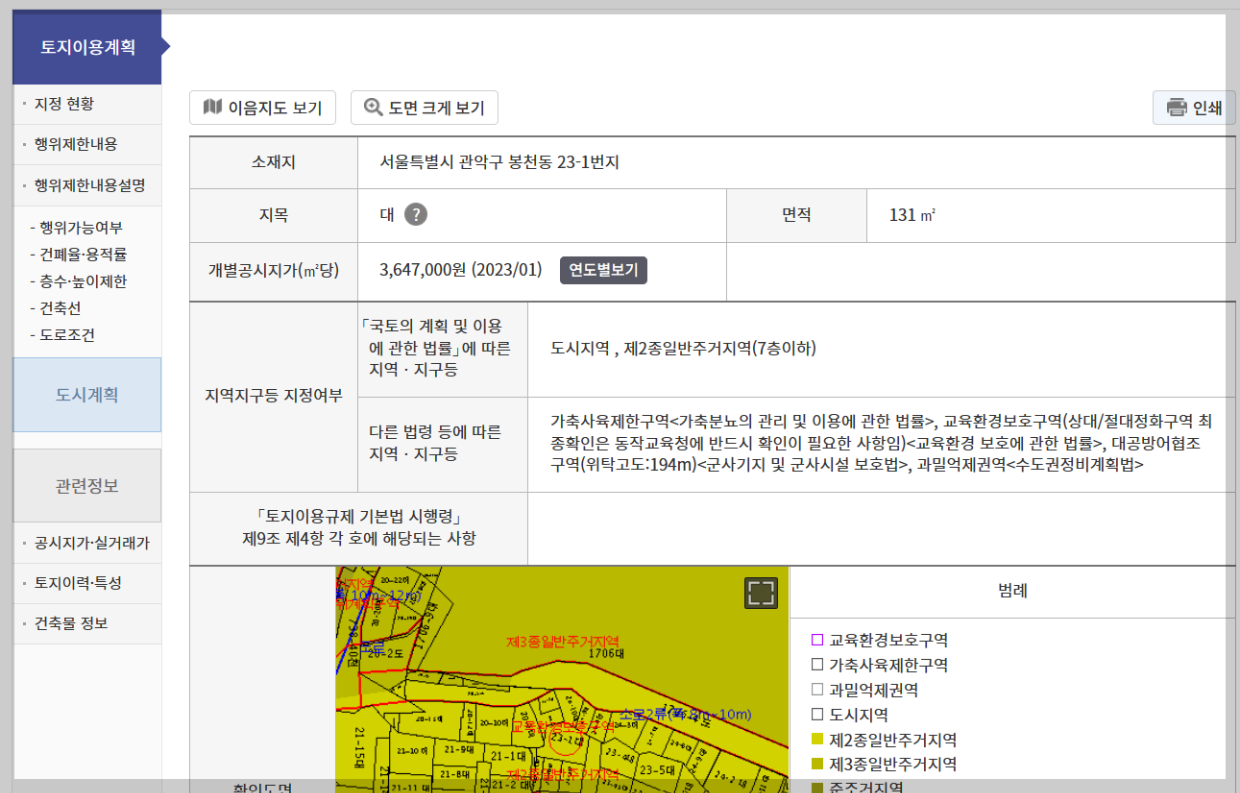Click the 교육환경보호구역 magenta legend swatch
Screen dimensions: 1240x793
point(817,640)
